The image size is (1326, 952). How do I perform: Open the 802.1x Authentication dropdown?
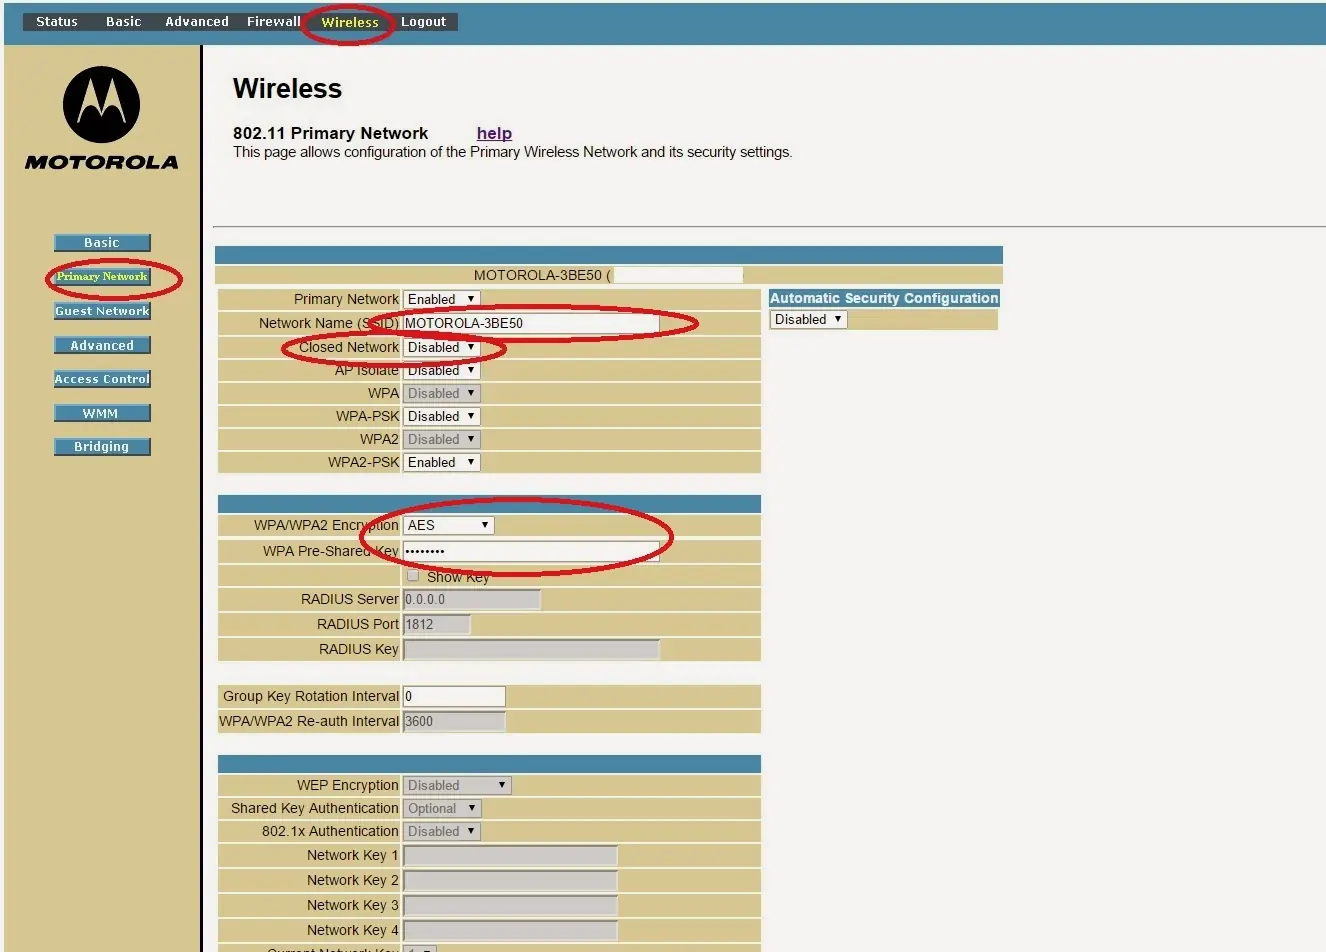pyautogui.click(x=441, y=831)
